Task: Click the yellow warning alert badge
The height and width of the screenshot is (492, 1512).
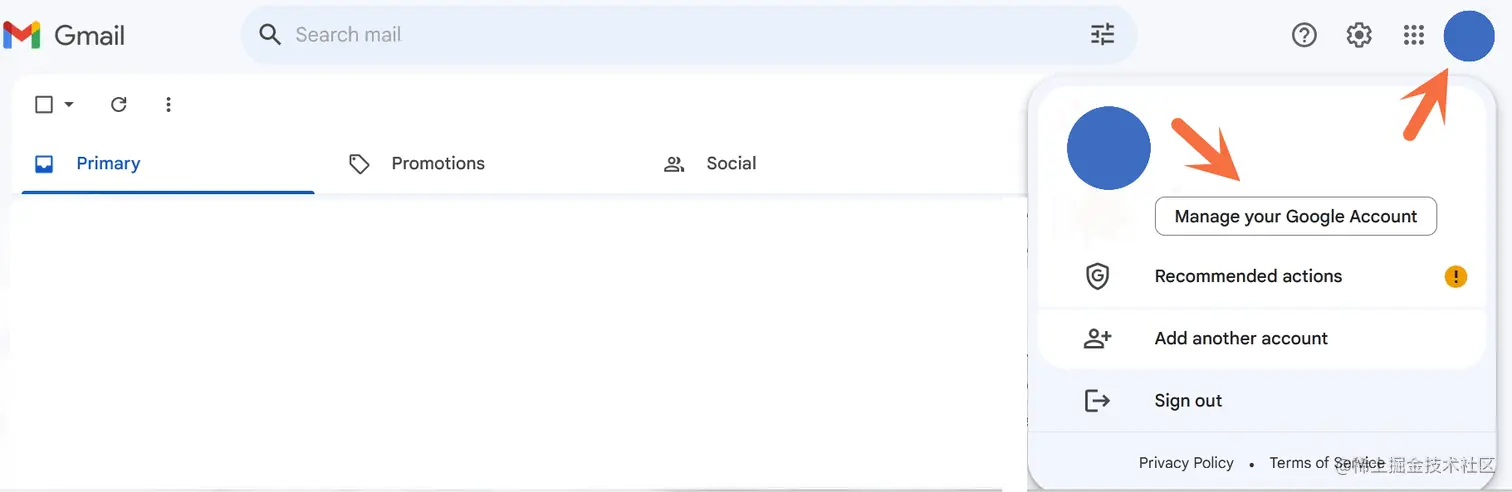Action: click(x=1456, y=276)
